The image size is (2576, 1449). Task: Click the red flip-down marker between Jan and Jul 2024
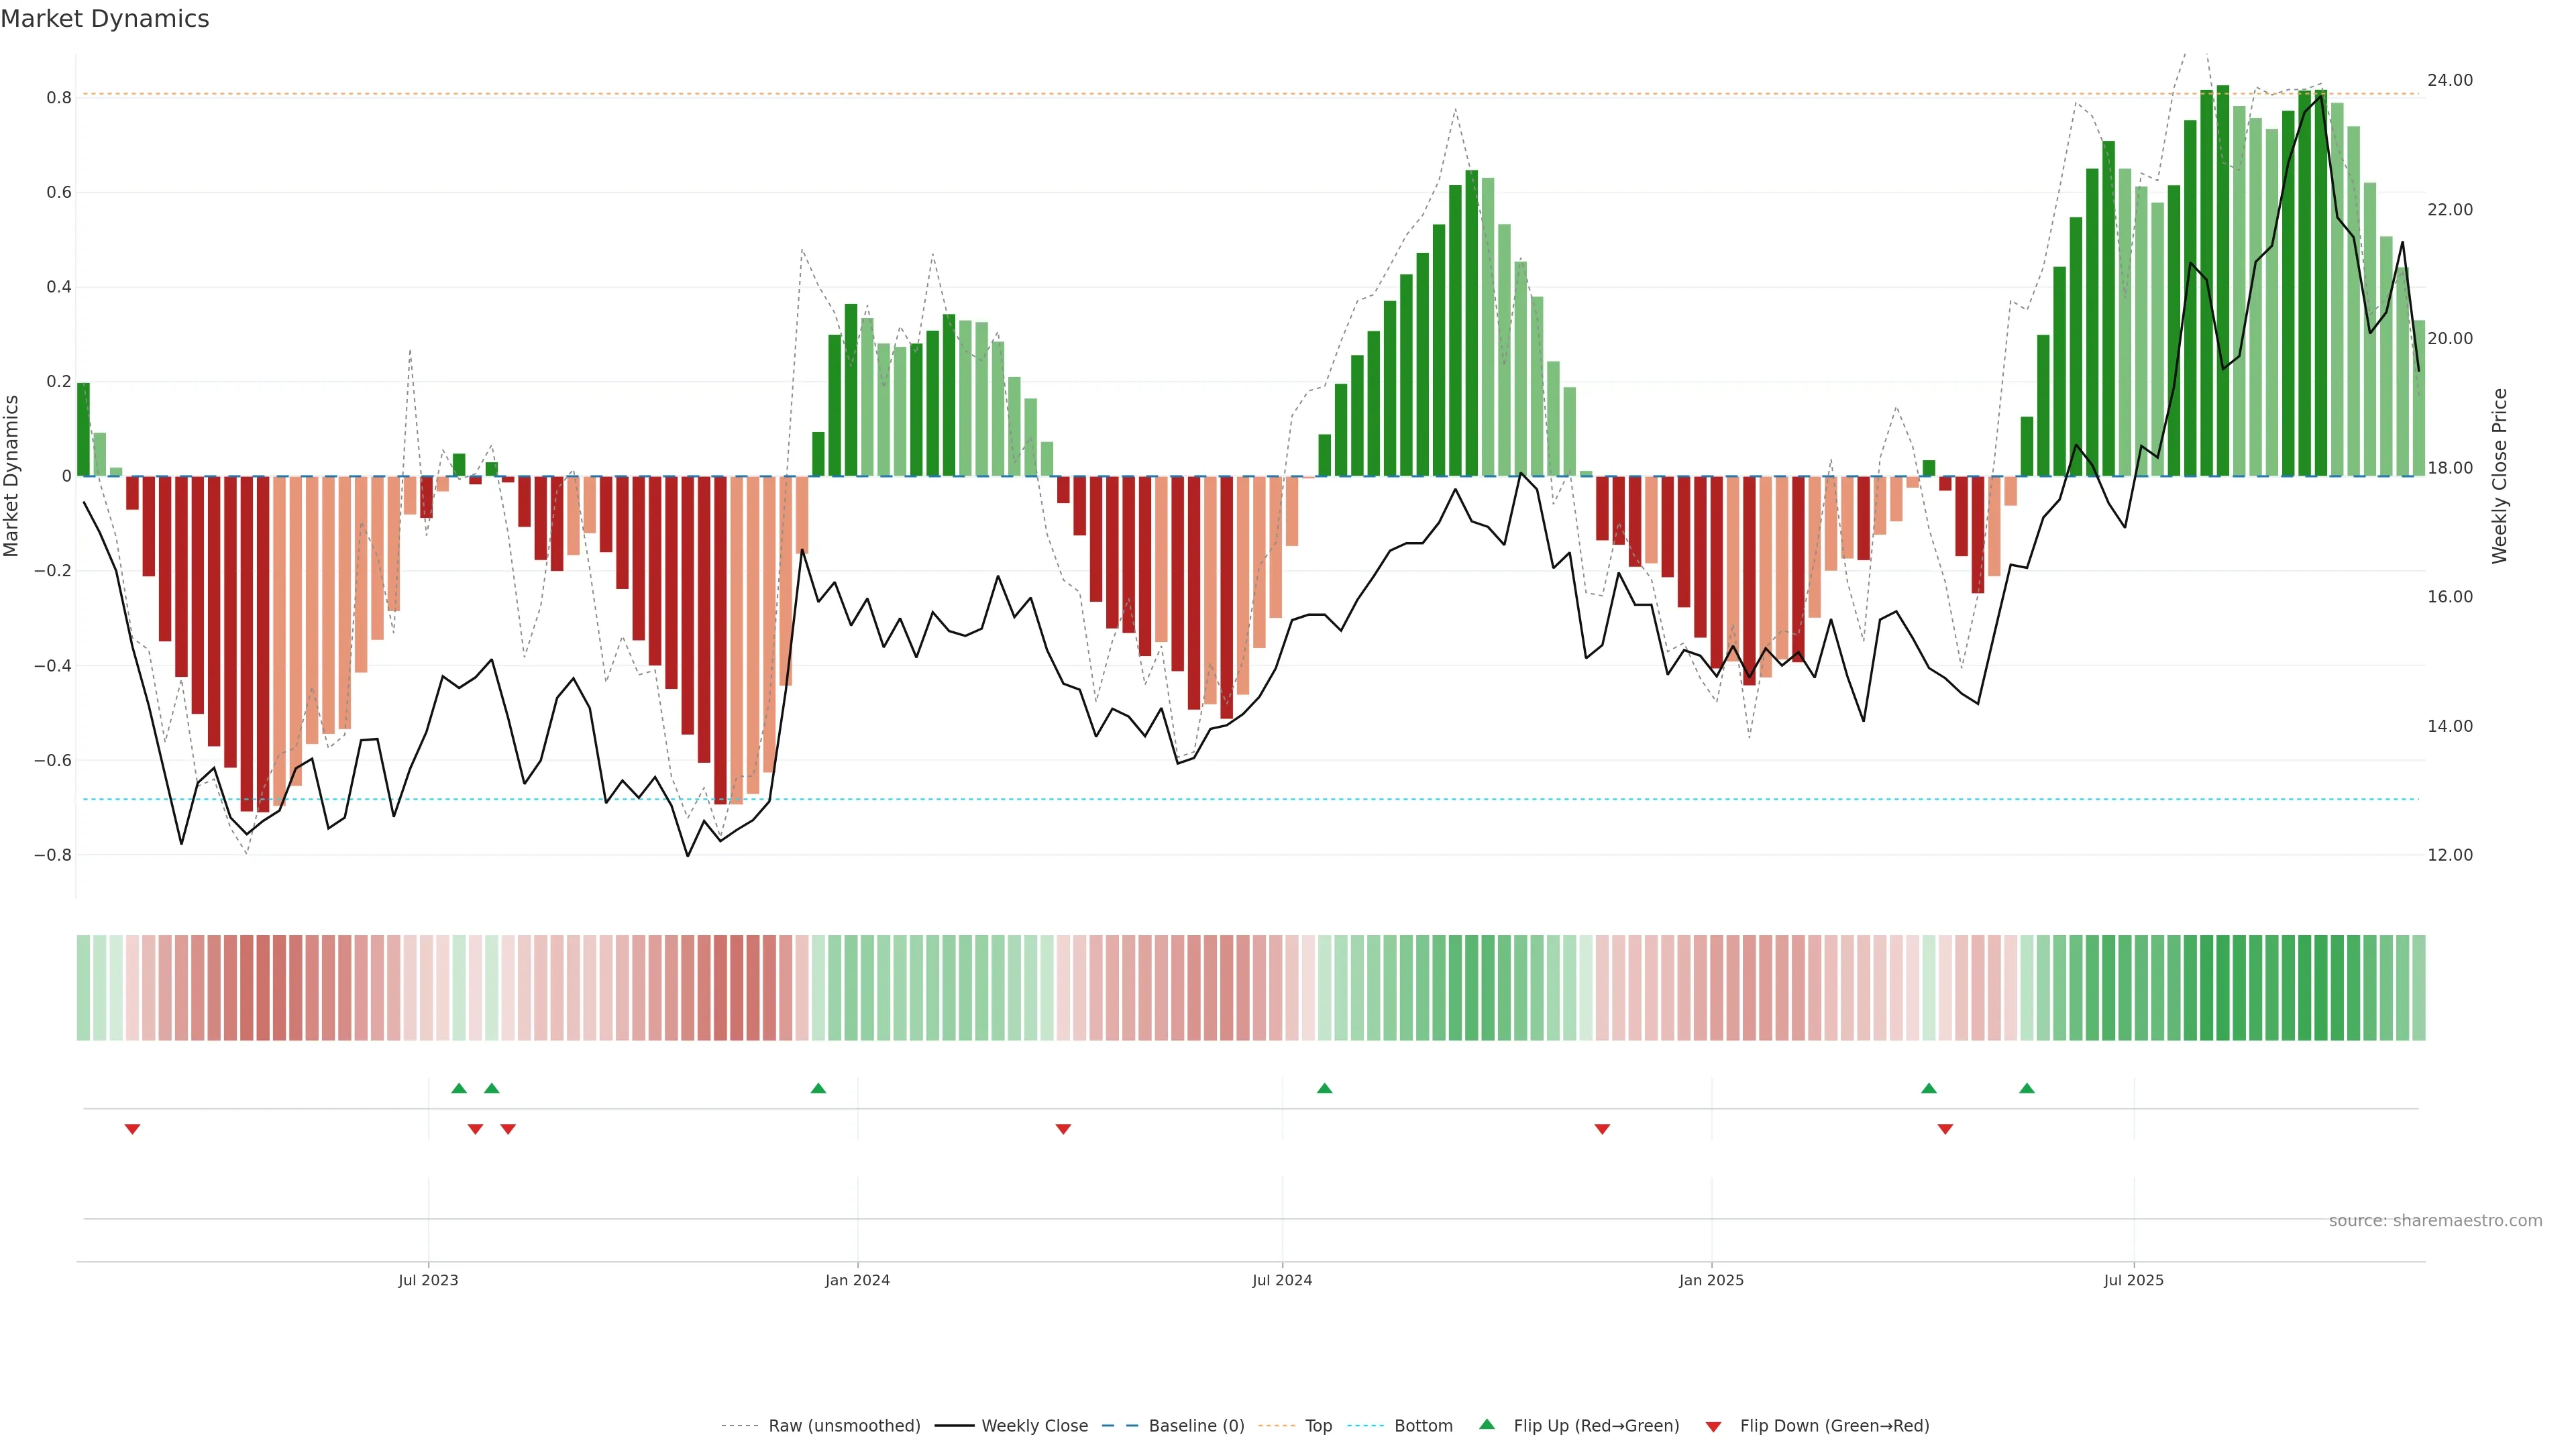coord(1063,1129)
